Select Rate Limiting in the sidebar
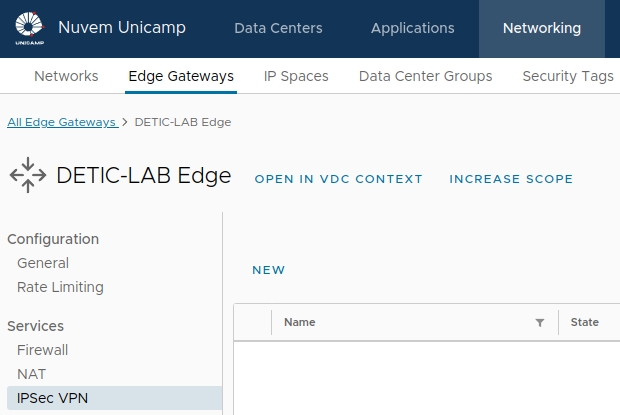 pos(60,287)
